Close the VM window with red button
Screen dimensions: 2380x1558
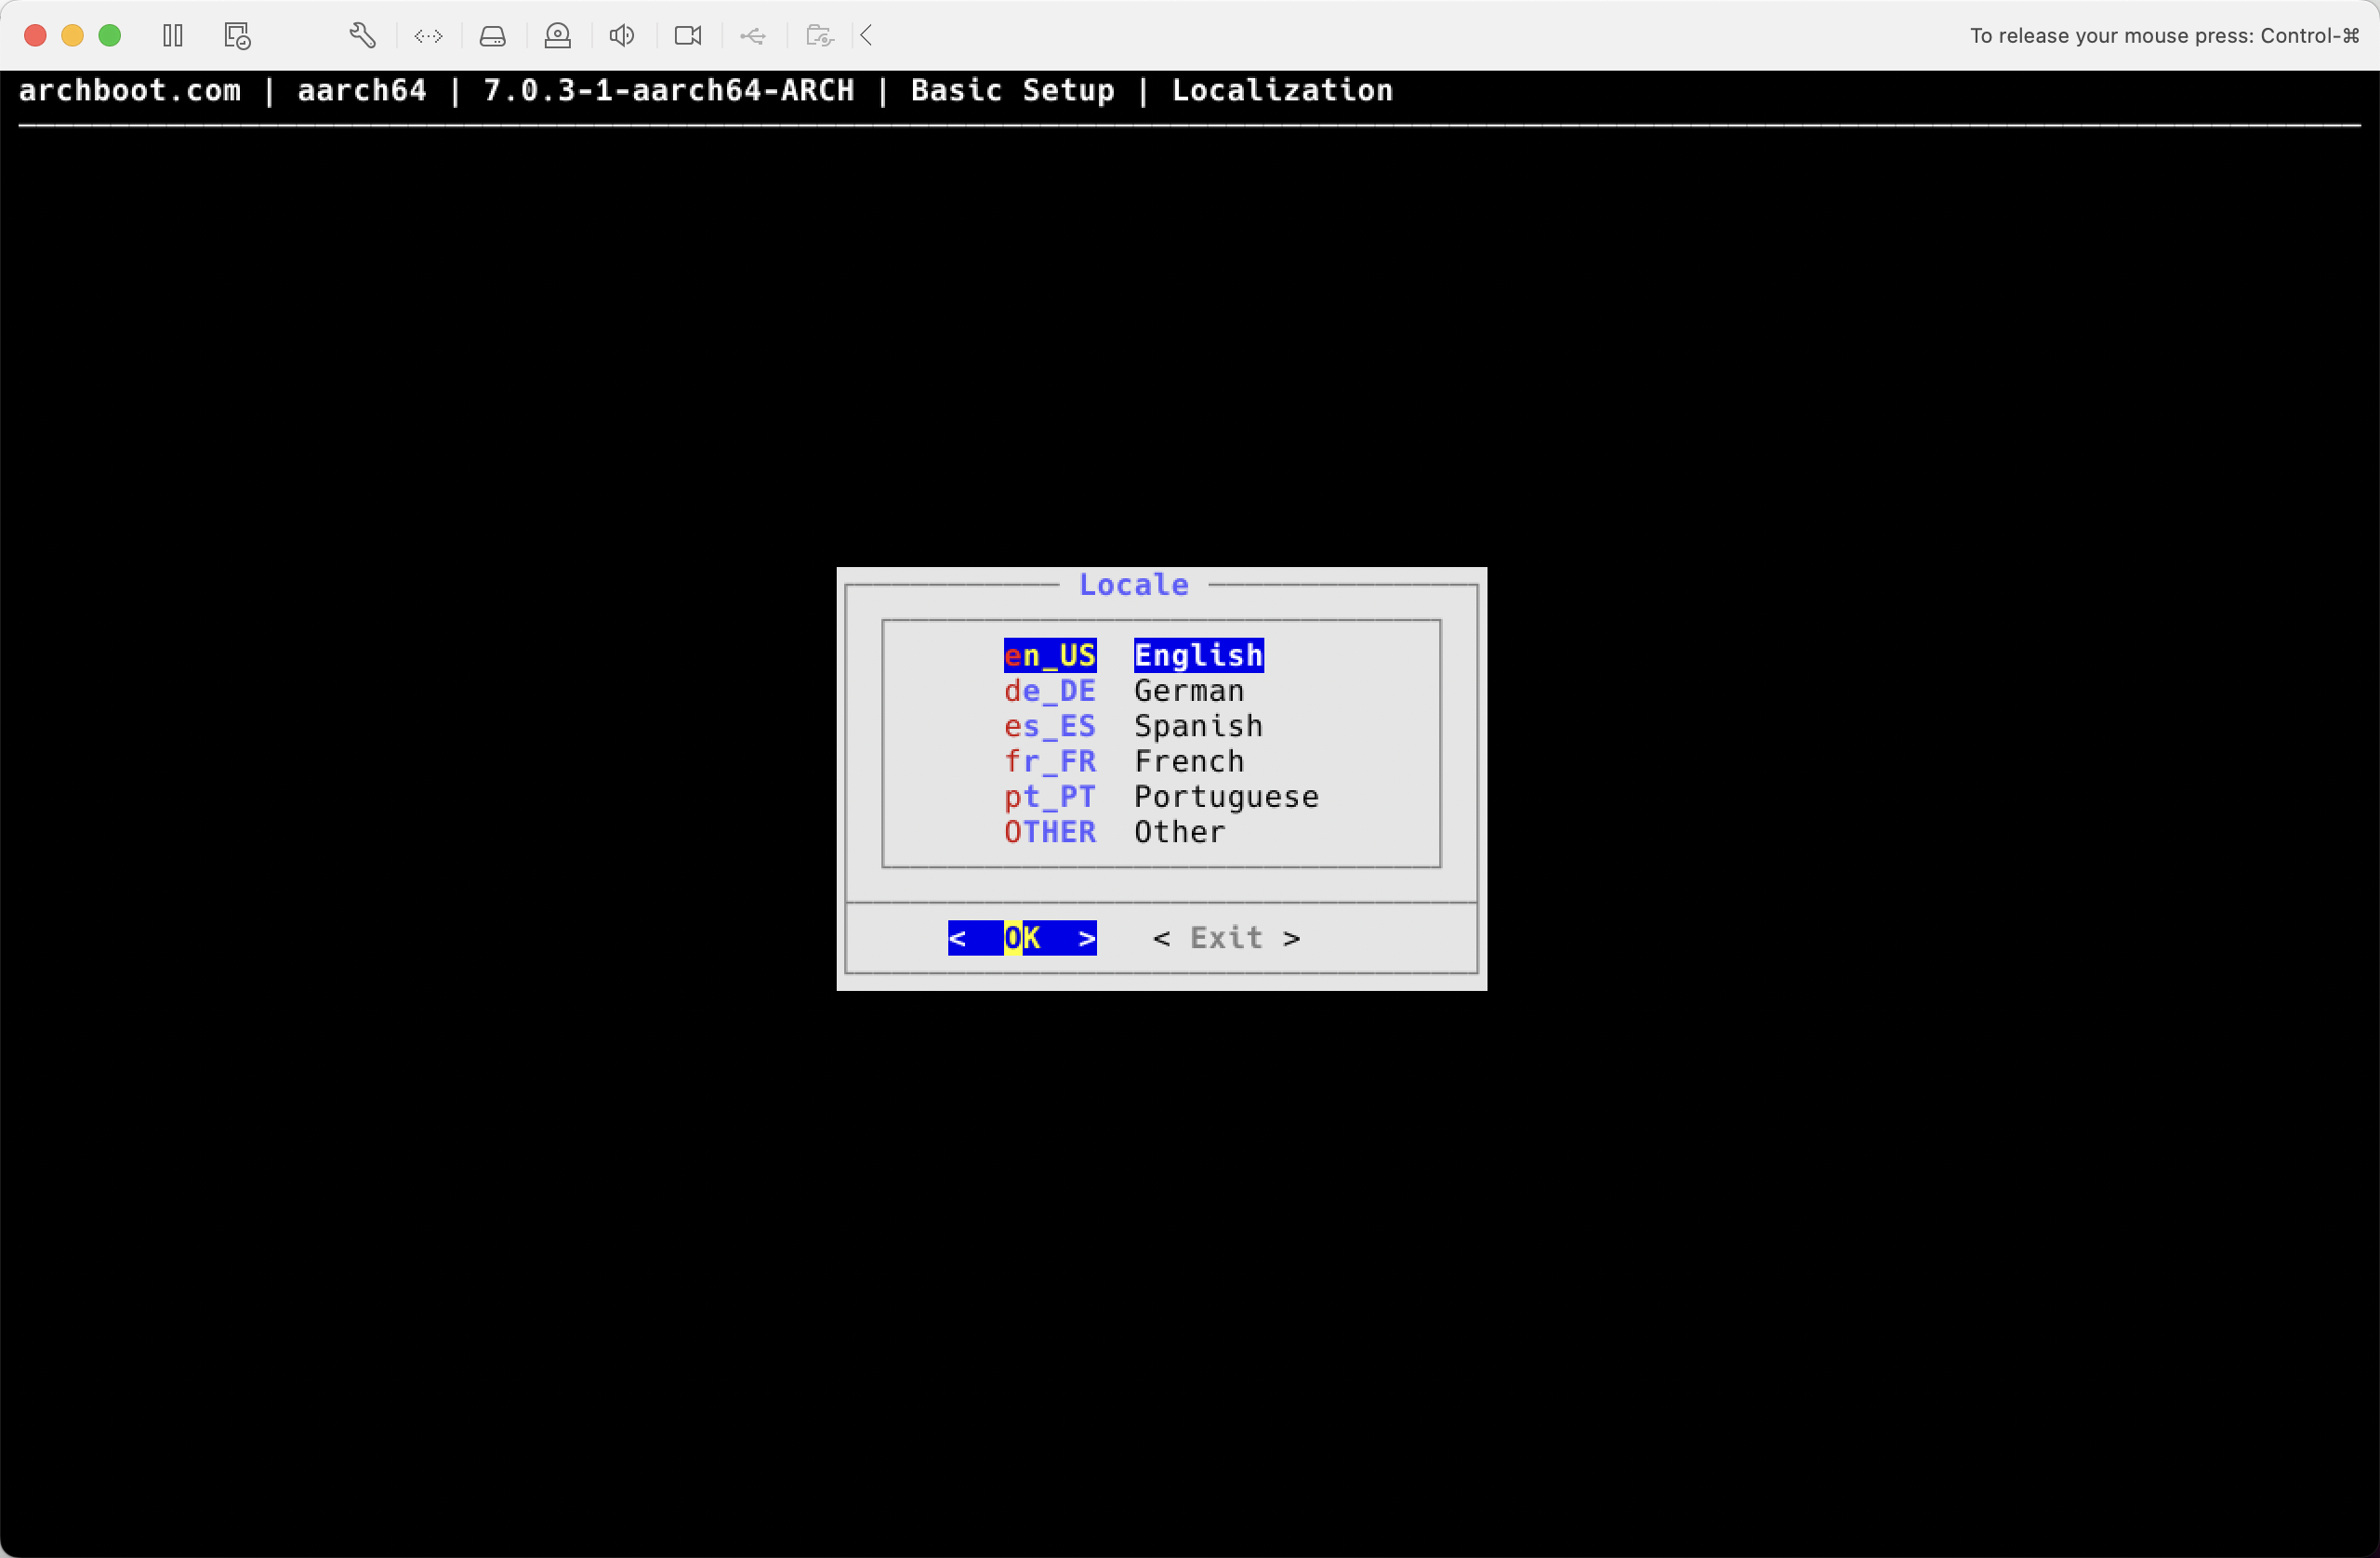(35, 36)
